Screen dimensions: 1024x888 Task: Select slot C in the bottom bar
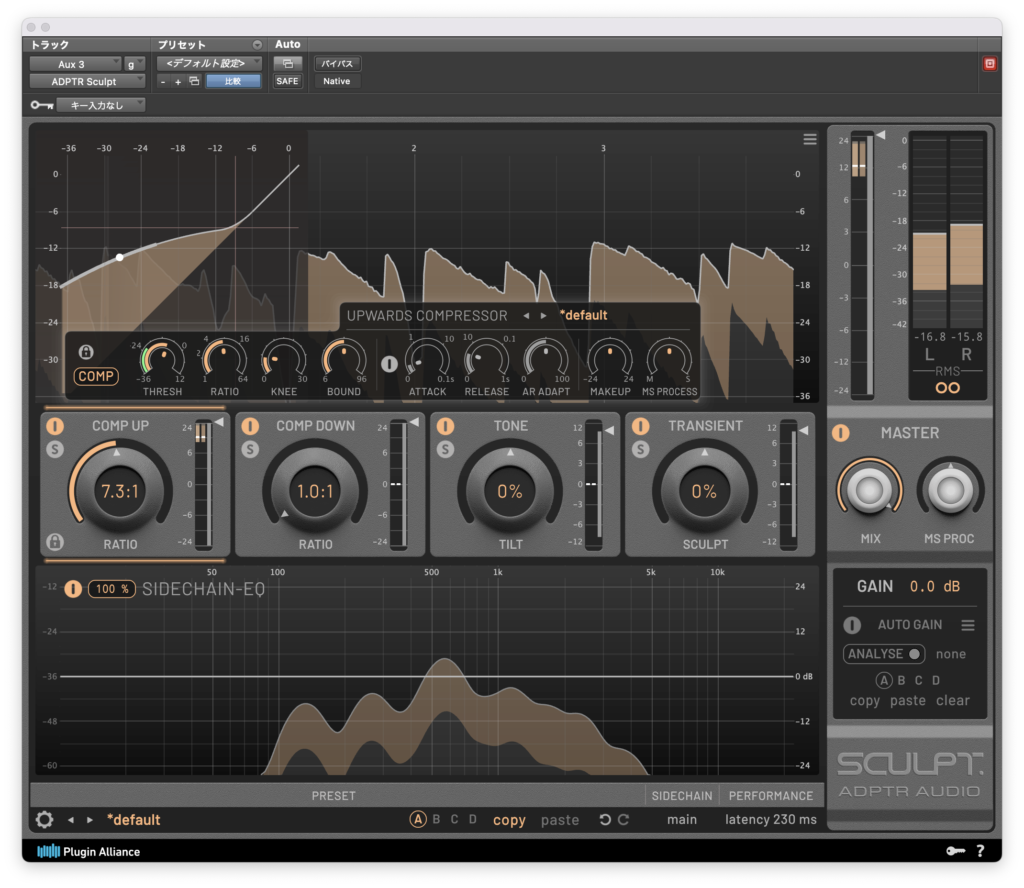[x=455, y=819]
